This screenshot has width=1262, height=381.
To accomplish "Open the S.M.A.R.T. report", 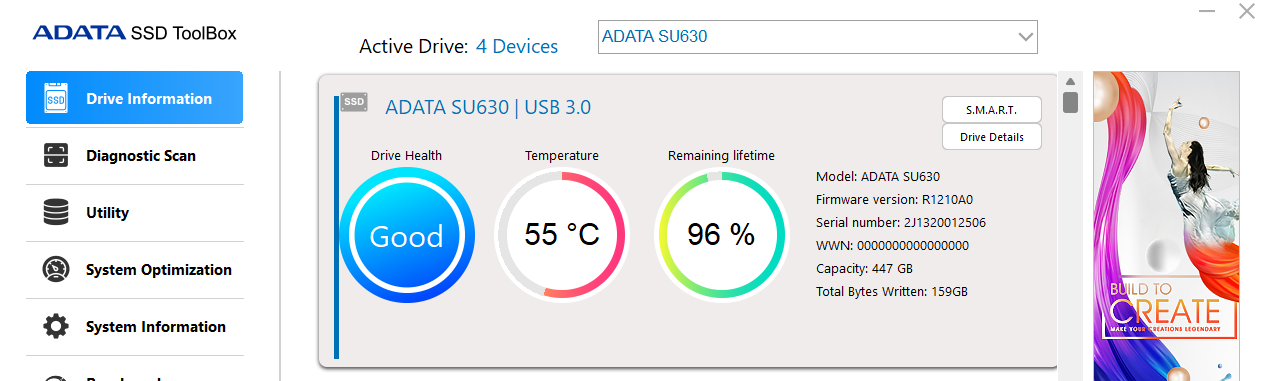I will coord(992,109).
